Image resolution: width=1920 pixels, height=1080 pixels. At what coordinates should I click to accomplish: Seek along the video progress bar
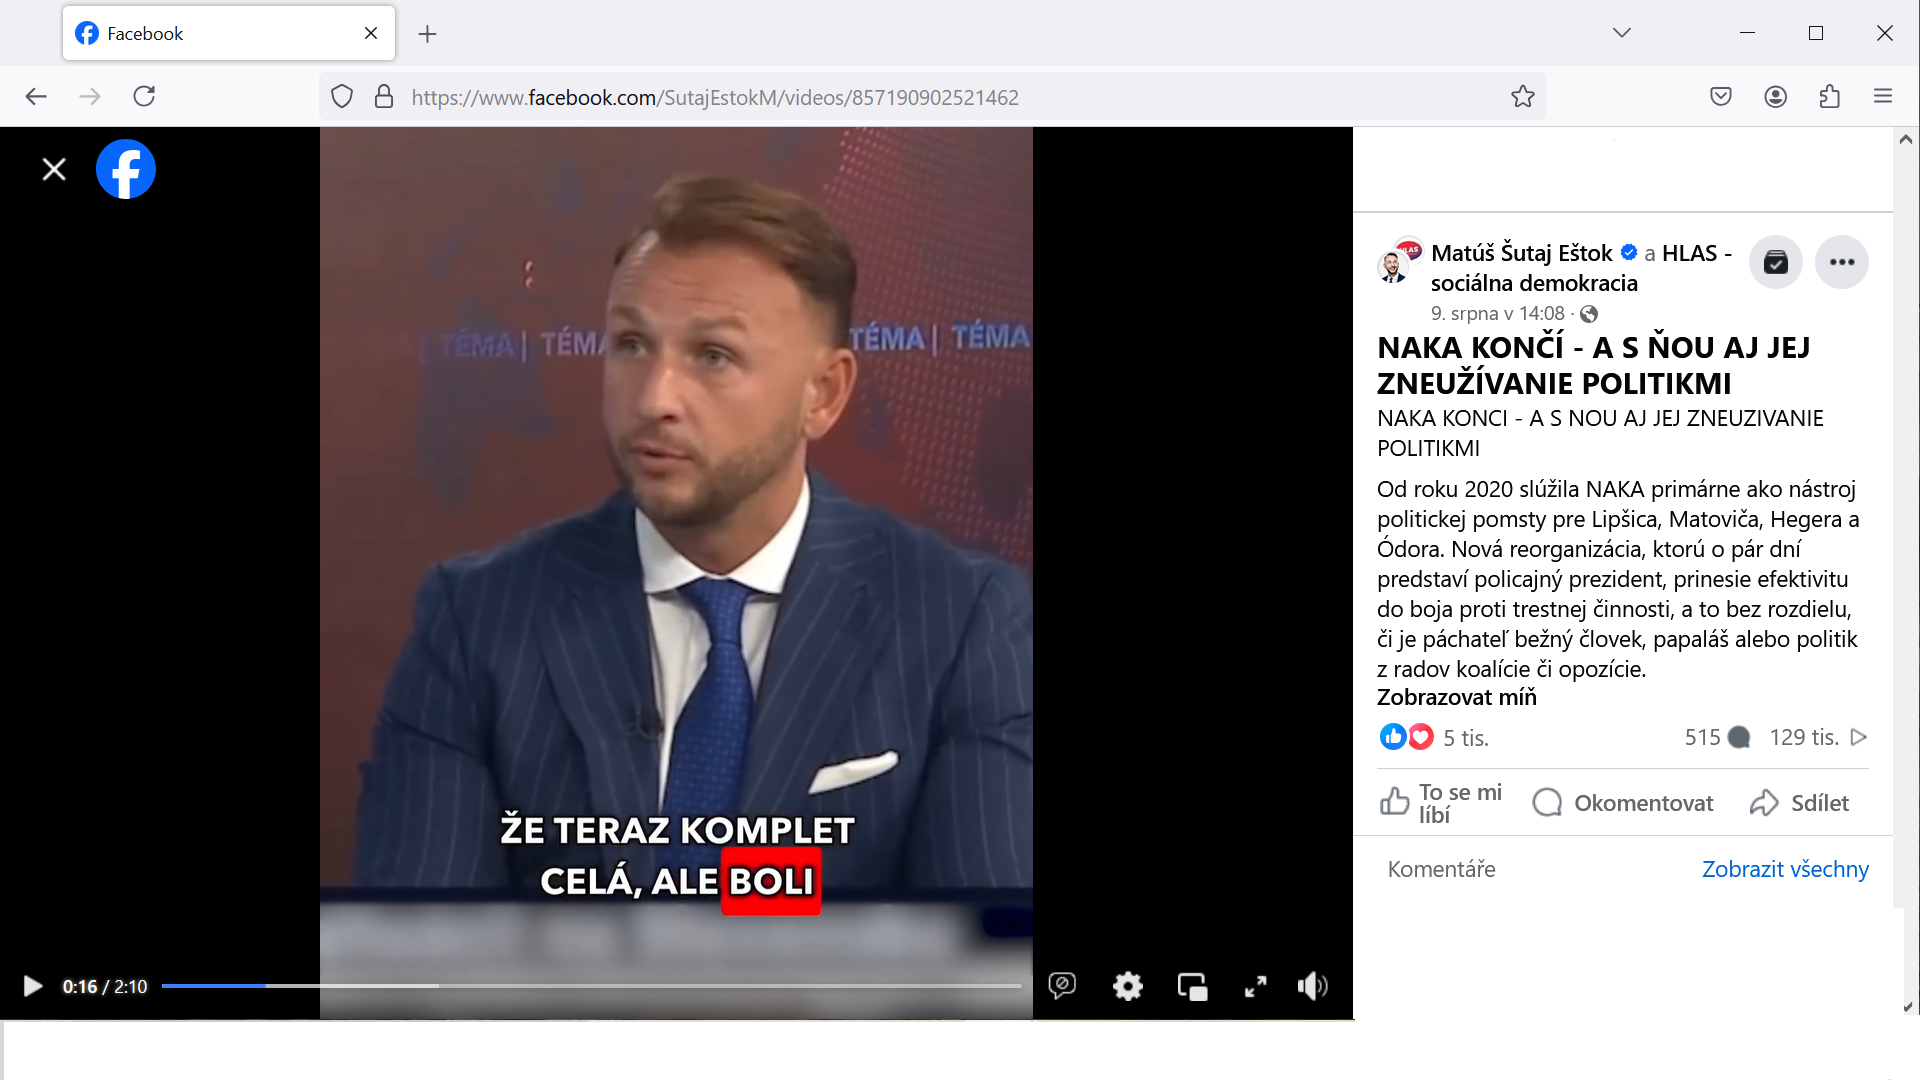point(592,986)
